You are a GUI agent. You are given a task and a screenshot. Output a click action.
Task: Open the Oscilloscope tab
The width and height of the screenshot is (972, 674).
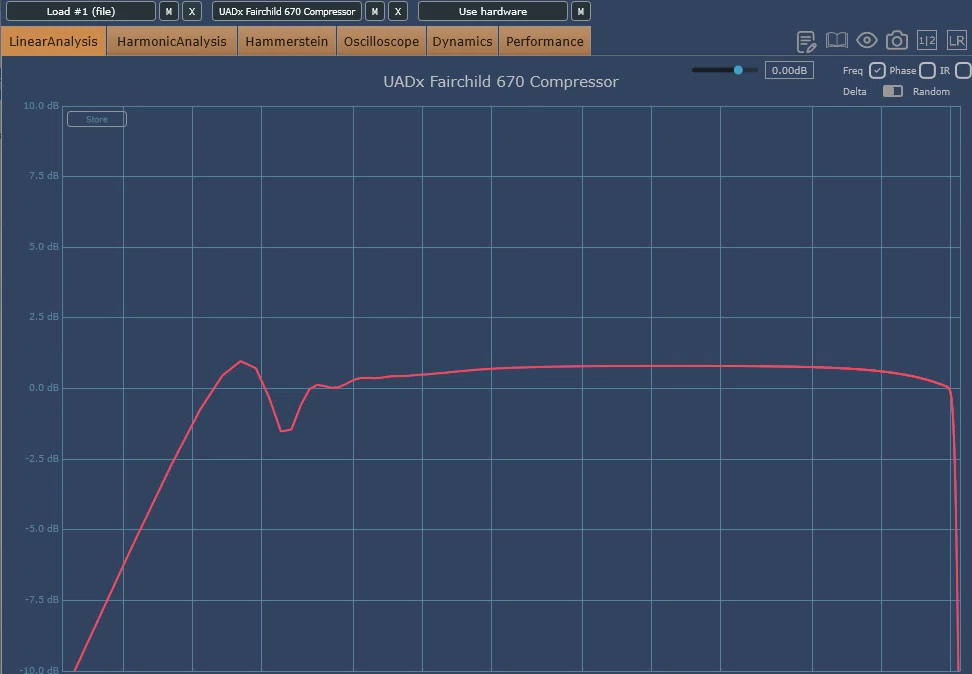tap(381, 42)
